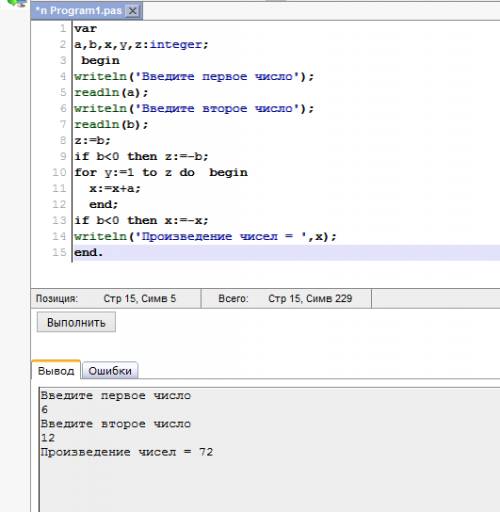Click the 'Стр 15, Симв 5' position status field

[x=140, y=298]
